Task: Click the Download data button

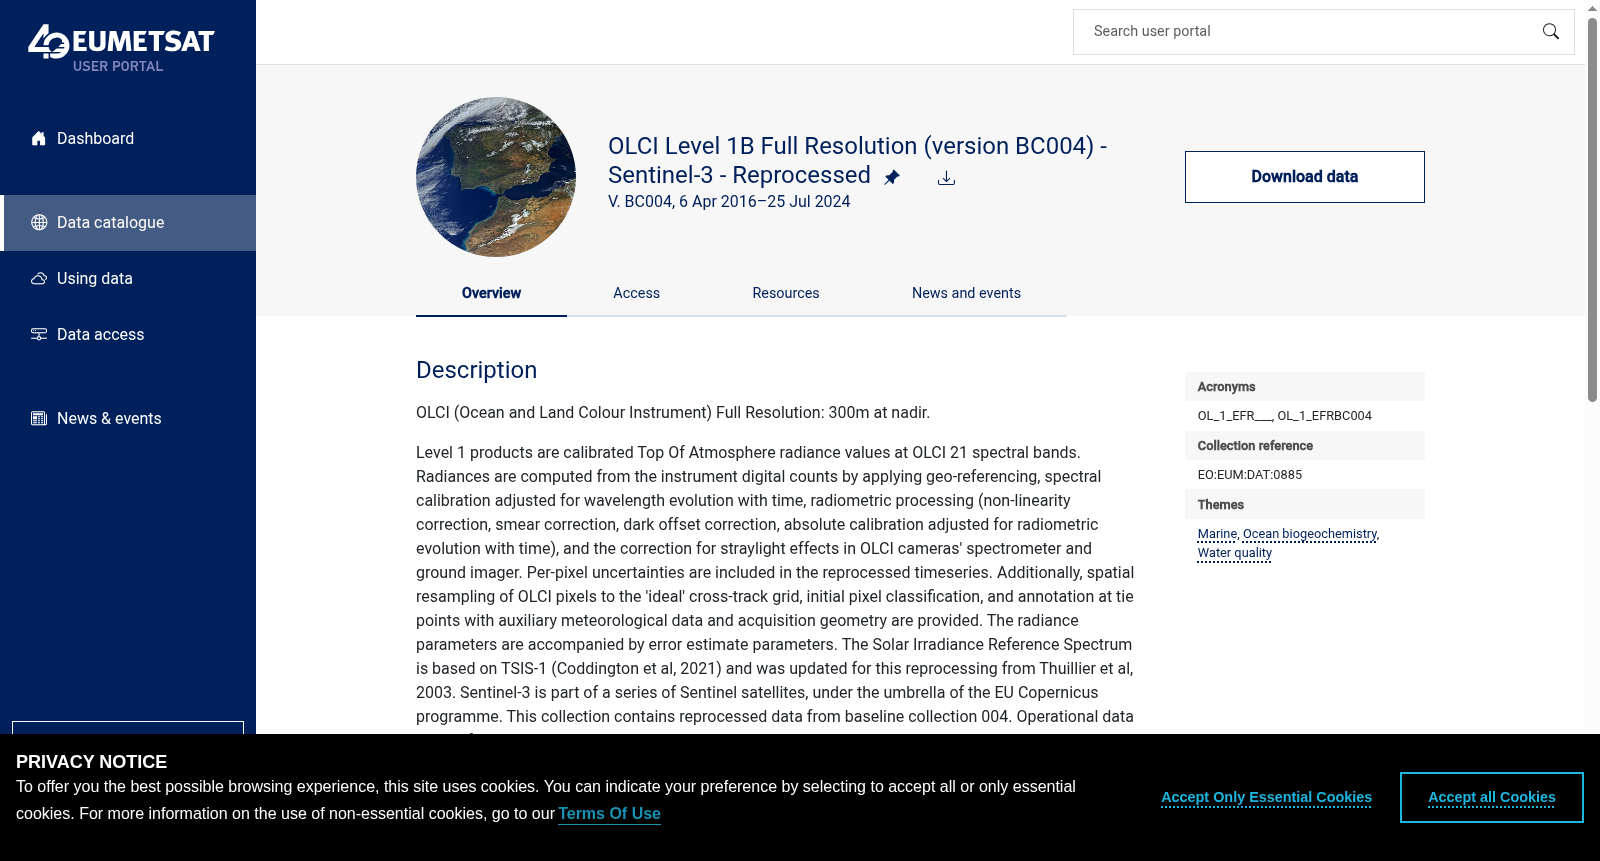Action: click(1305, 177)
